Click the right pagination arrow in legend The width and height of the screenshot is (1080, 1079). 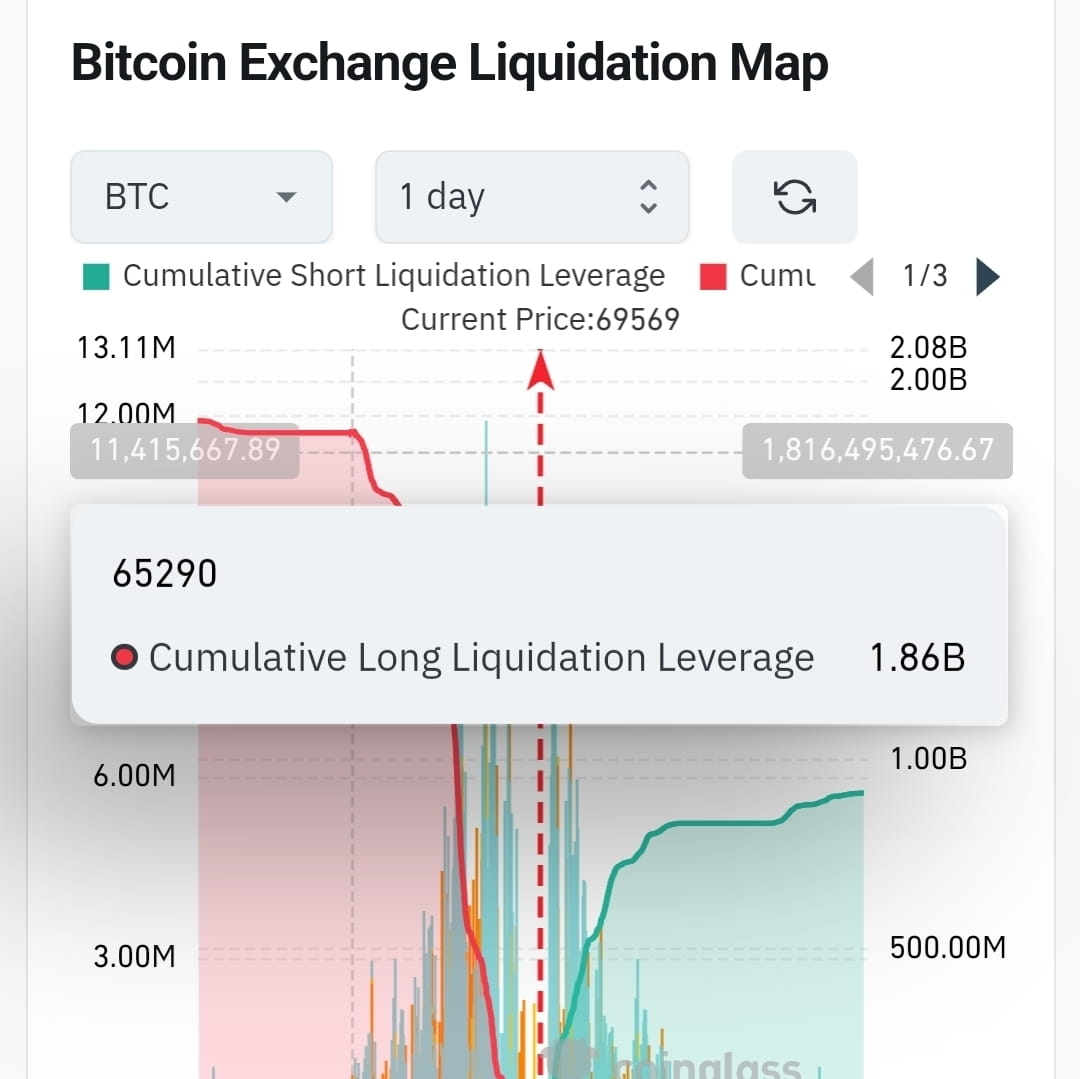click(987, 276)
